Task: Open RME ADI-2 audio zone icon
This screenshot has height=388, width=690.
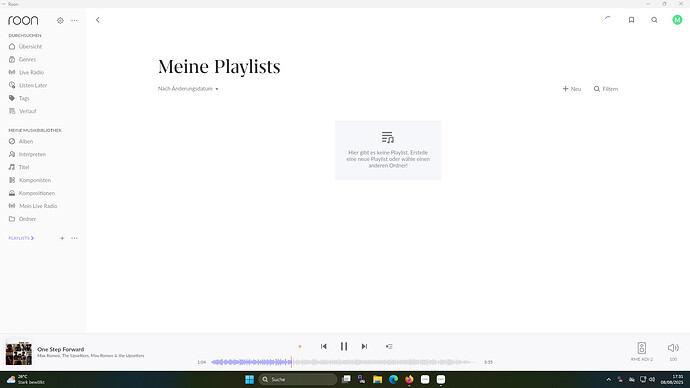Action: [642, 348]
